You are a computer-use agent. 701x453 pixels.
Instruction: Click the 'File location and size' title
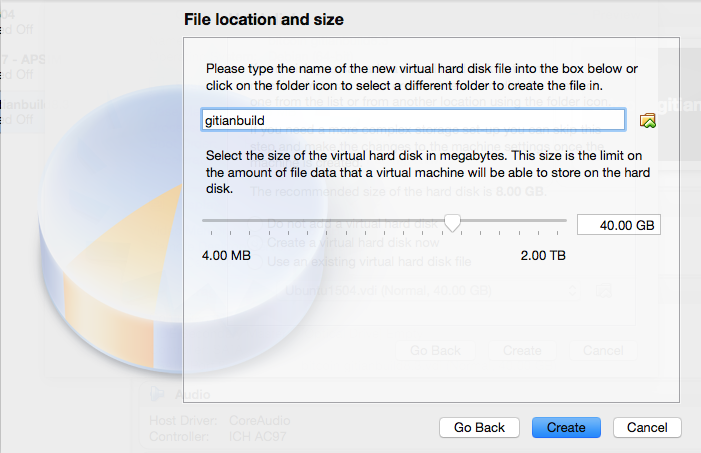click(x=264, y=20)
